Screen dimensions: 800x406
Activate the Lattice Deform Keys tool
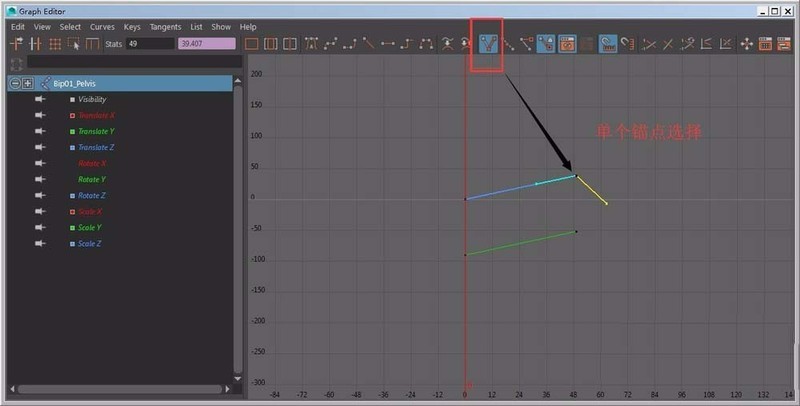click(x=55, y=44)
